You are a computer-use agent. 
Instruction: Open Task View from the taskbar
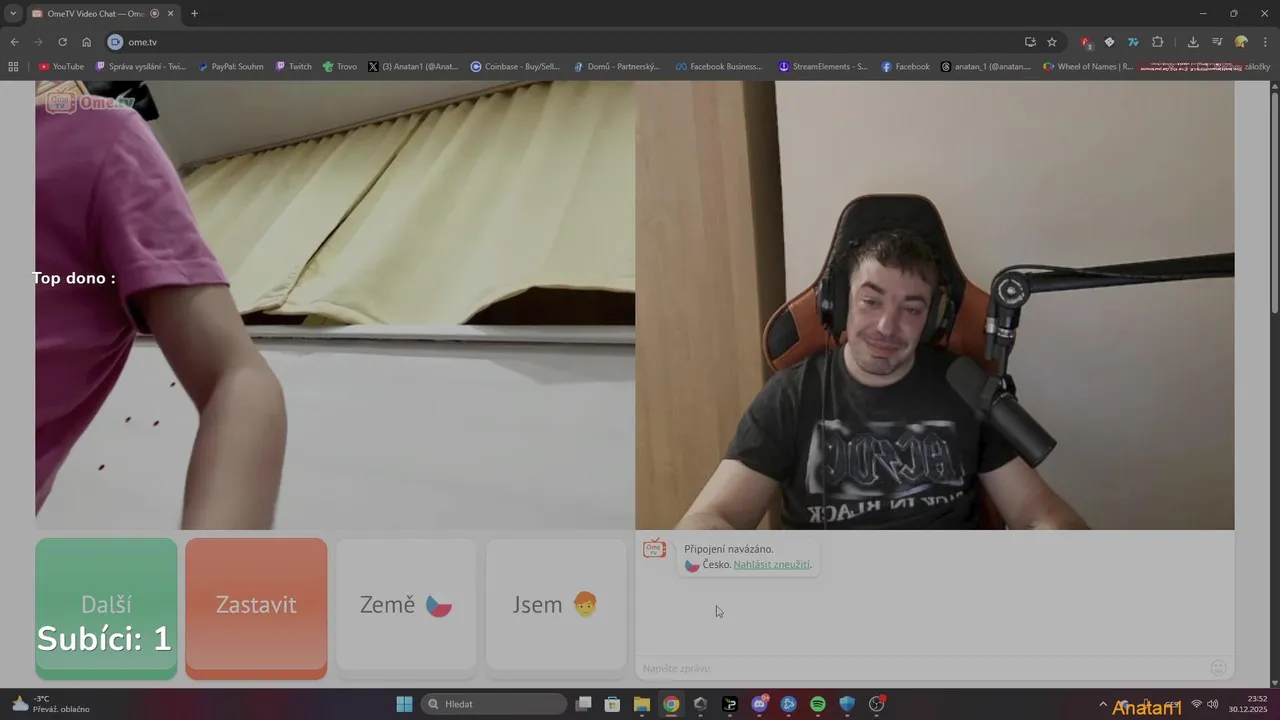pyautogui.click(x=583, y=704)
